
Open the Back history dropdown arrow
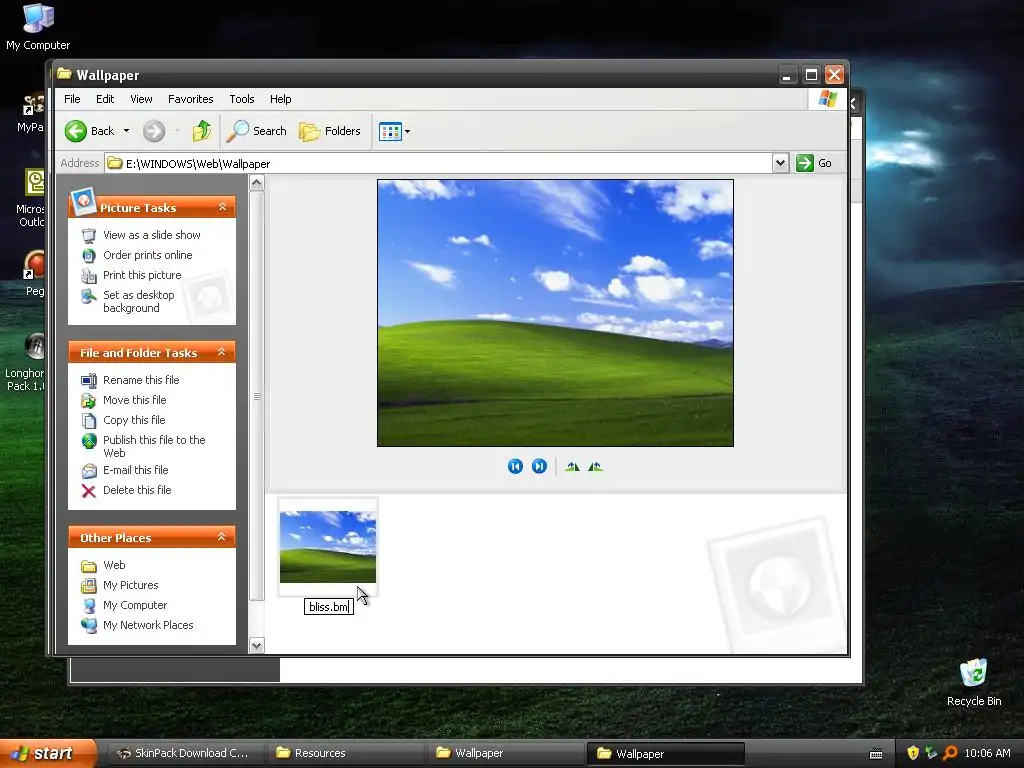click(126, 131)
